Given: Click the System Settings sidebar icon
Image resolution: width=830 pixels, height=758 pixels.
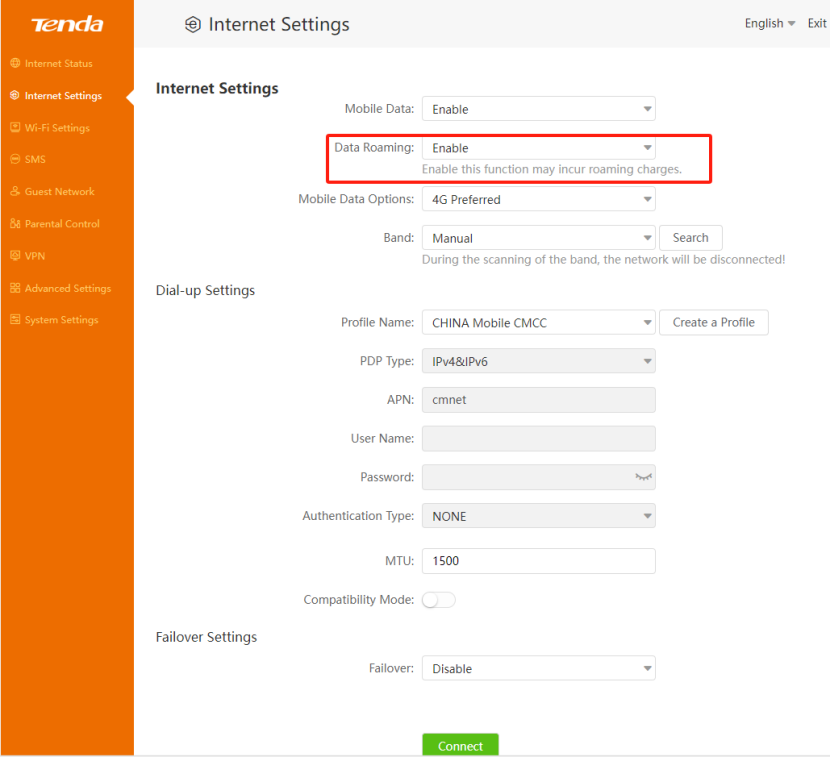Looking at the screenshot, I should tap(15, 320).
